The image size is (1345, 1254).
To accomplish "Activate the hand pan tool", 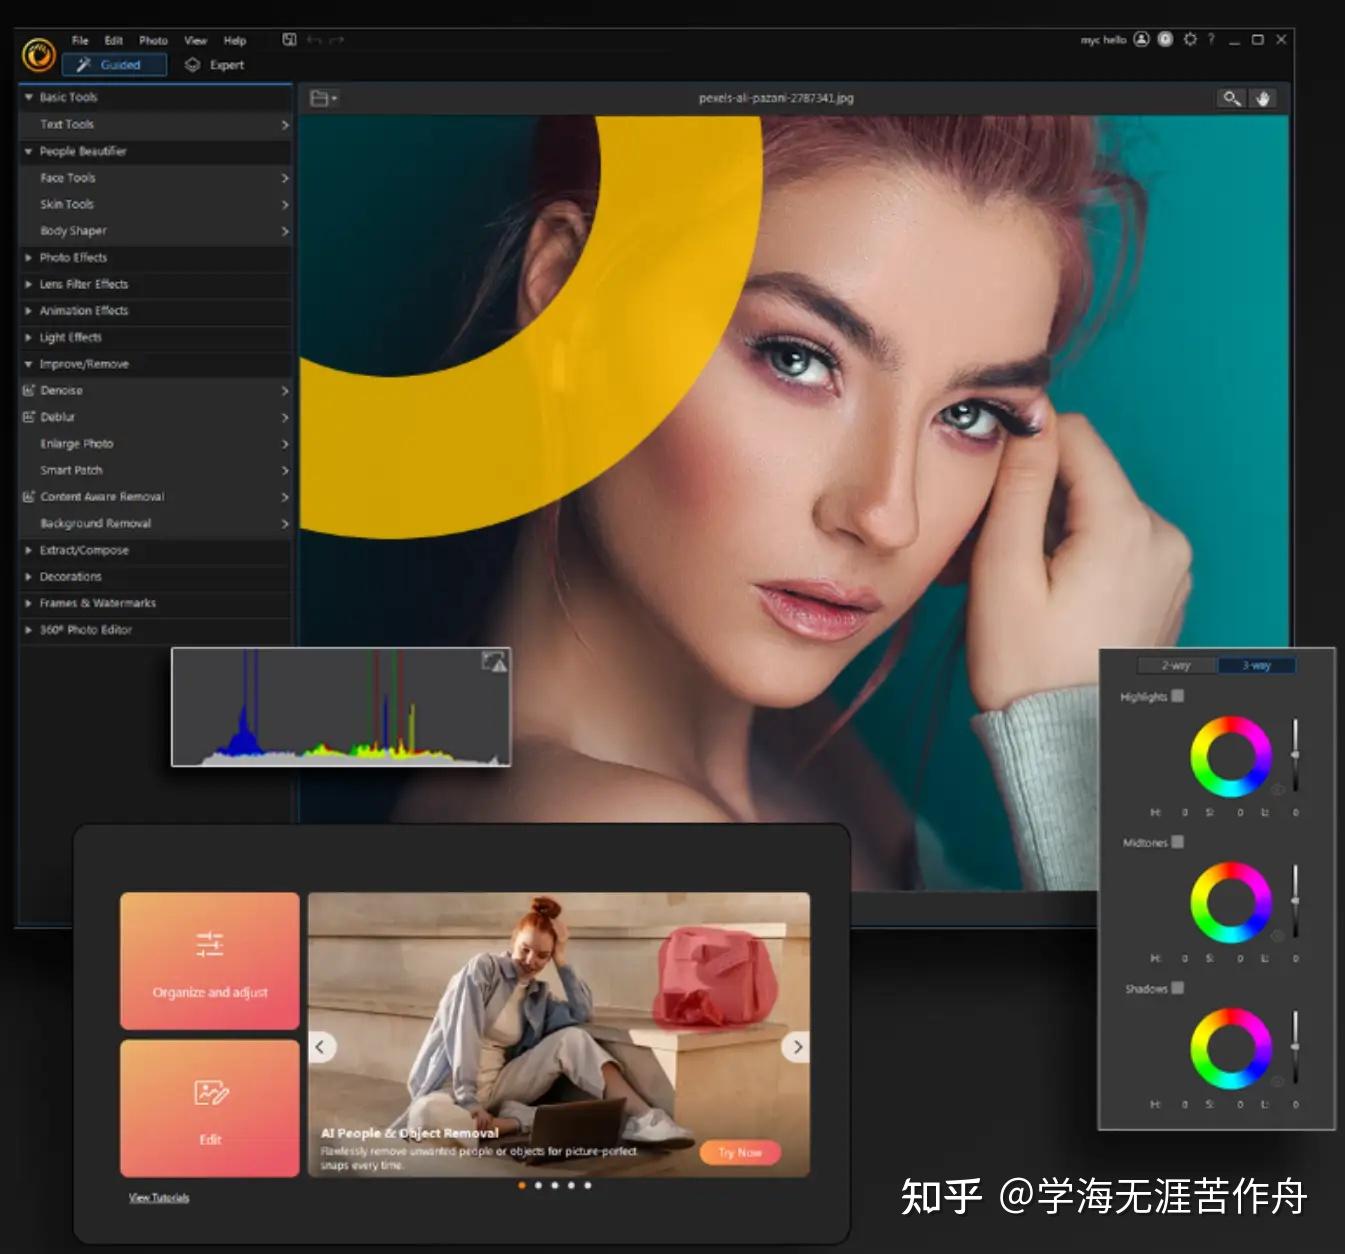I will coord(1264,98).
